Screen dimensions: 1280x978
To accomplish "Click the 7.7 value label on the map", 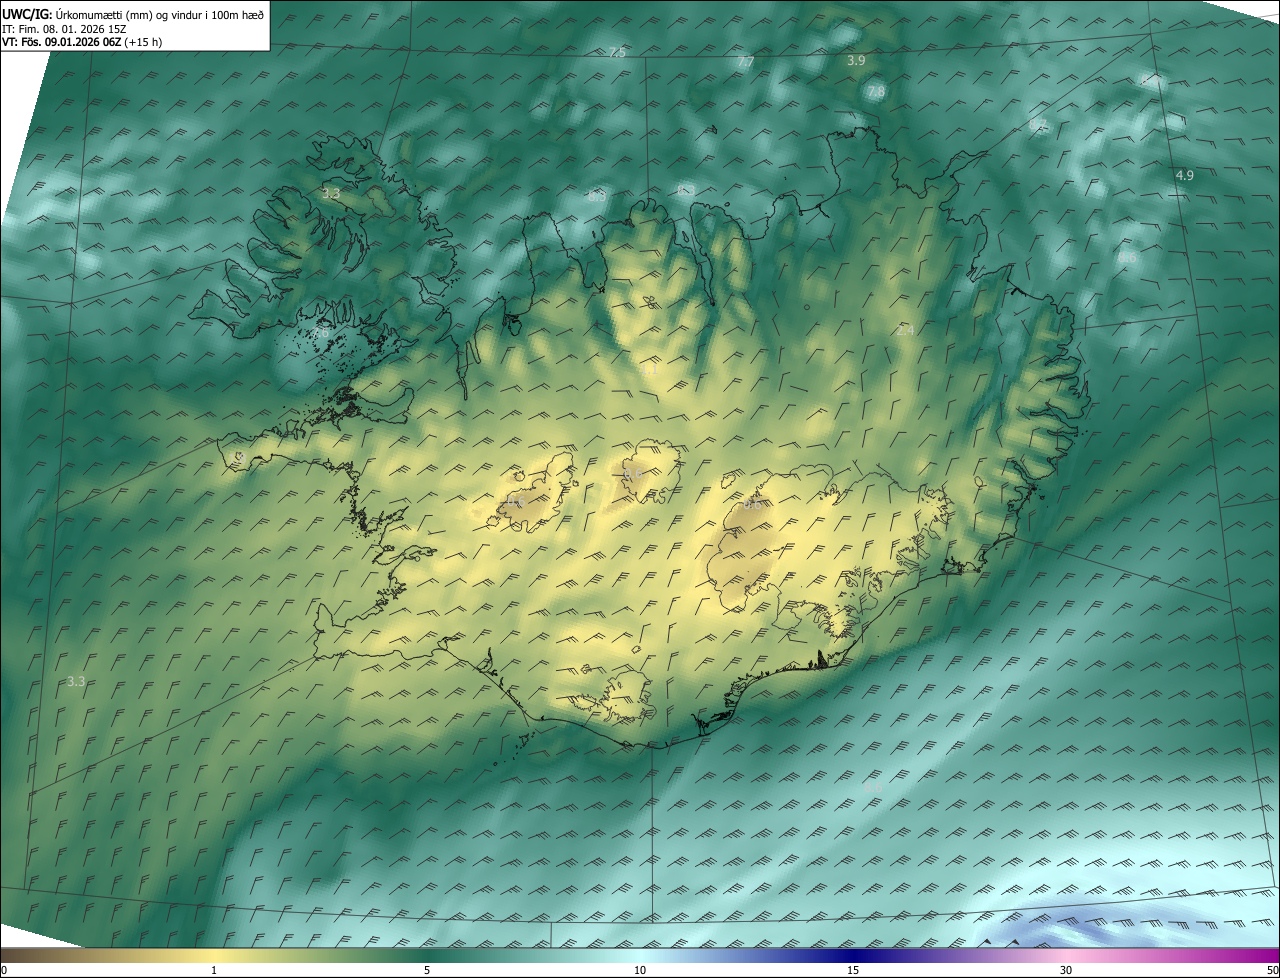I will coord(745,62).
